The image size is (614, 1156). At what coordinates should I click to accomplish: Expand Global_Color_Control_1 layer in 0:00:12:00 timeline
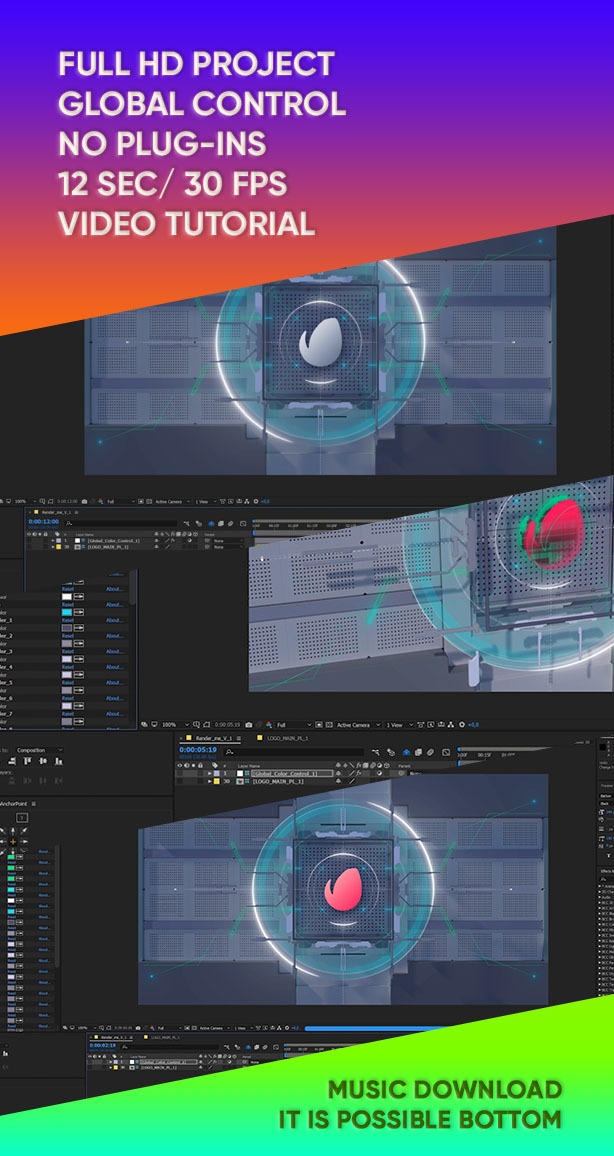[53, 540]
